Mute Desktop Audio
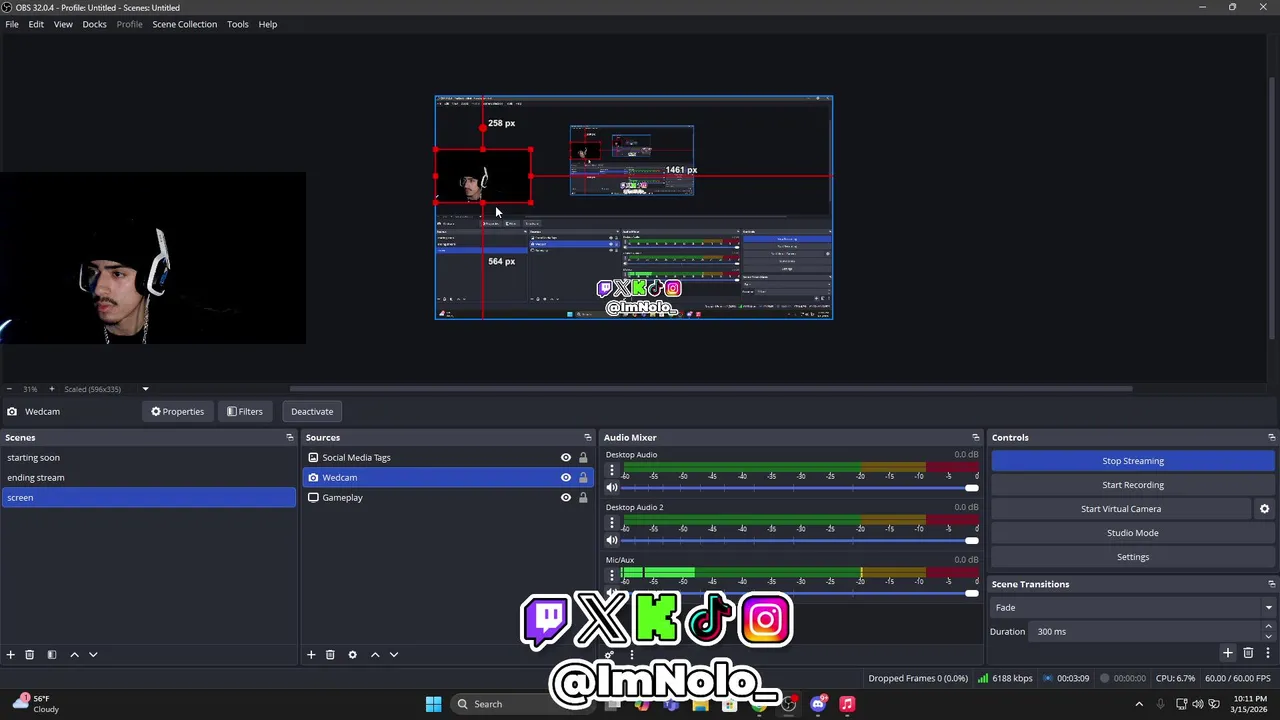Screen dimensions: 1280x720 pos(612,488)
